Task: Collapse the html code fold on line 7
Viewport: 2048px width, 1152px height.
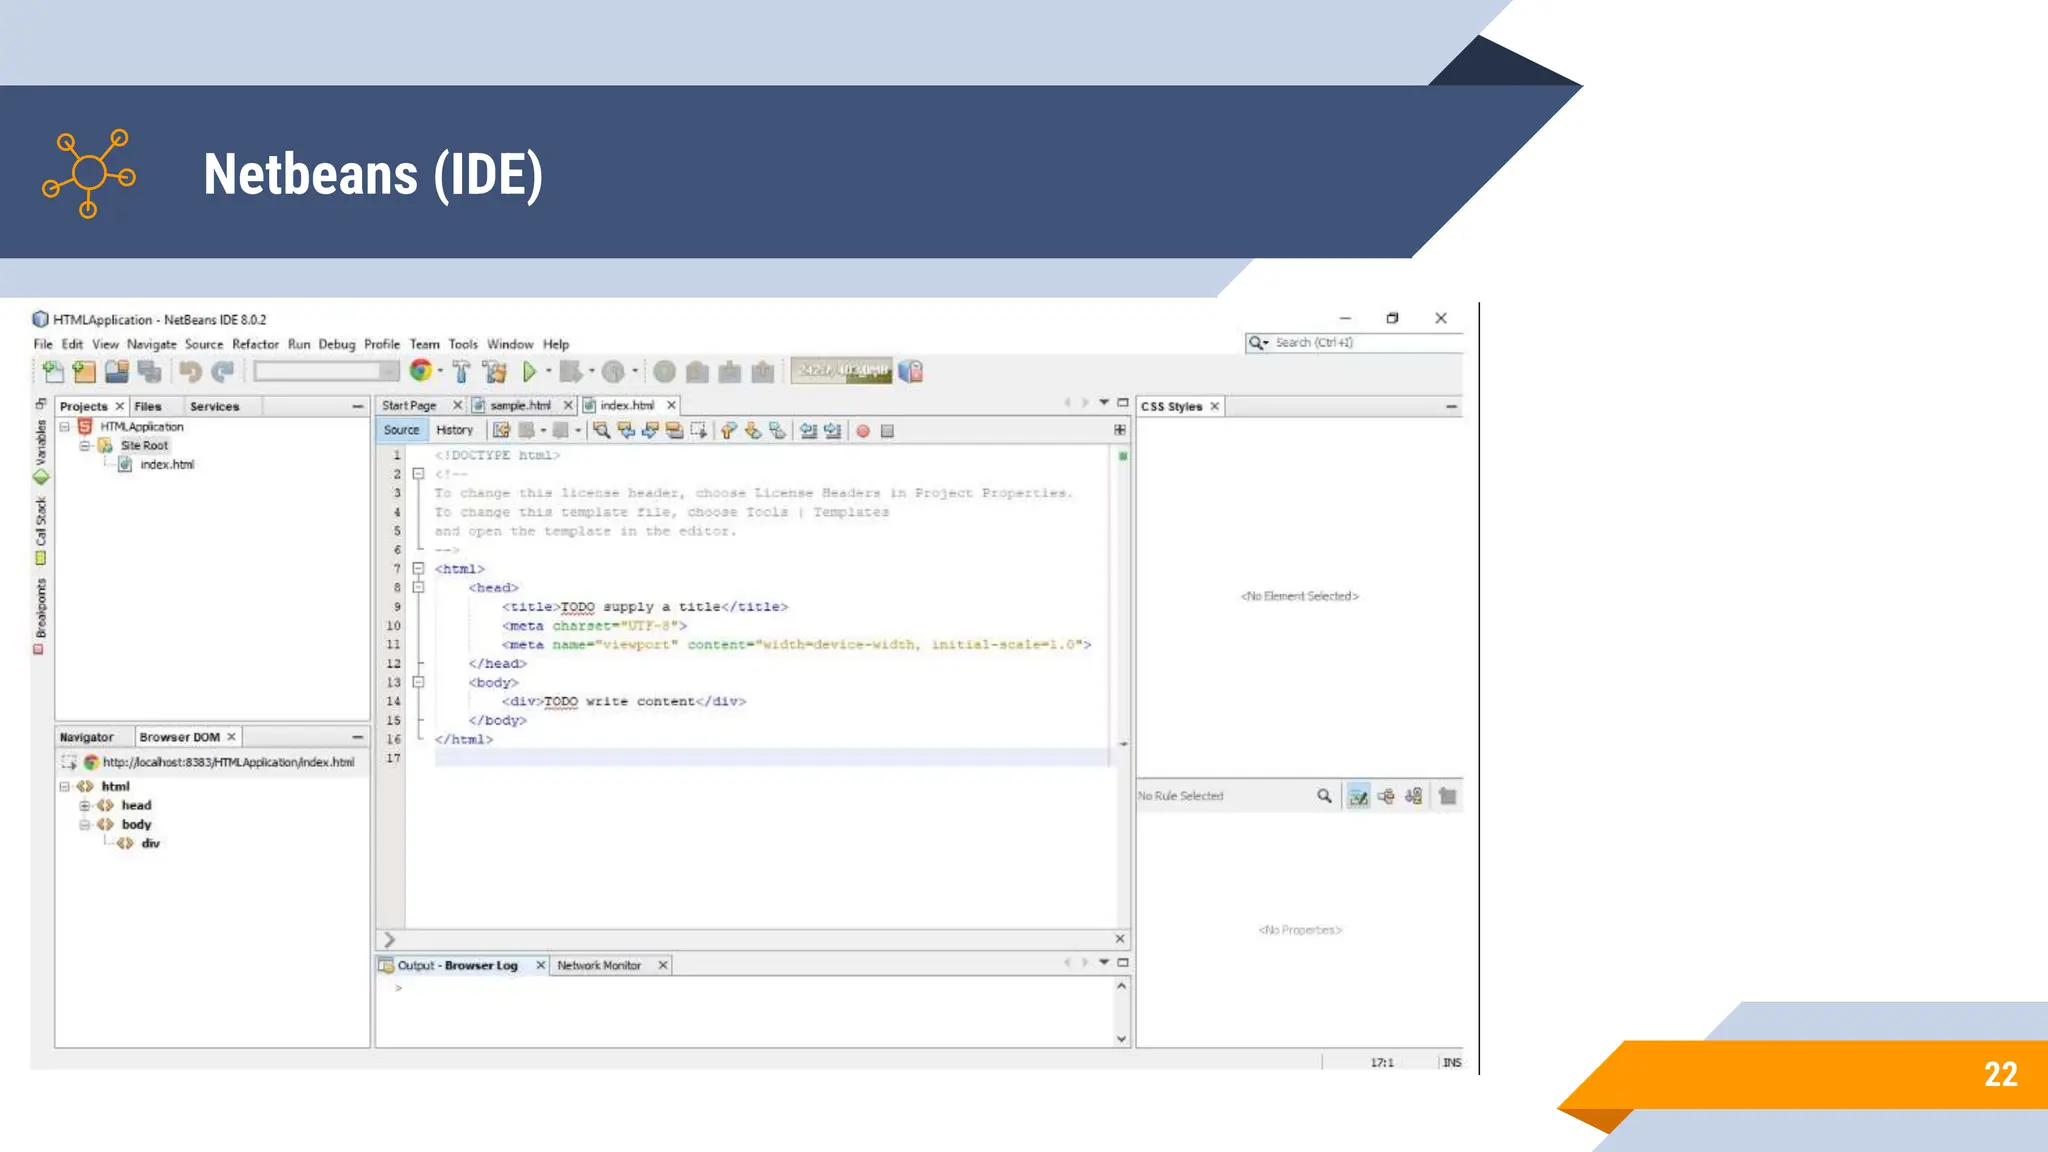Action: [419, 569]
